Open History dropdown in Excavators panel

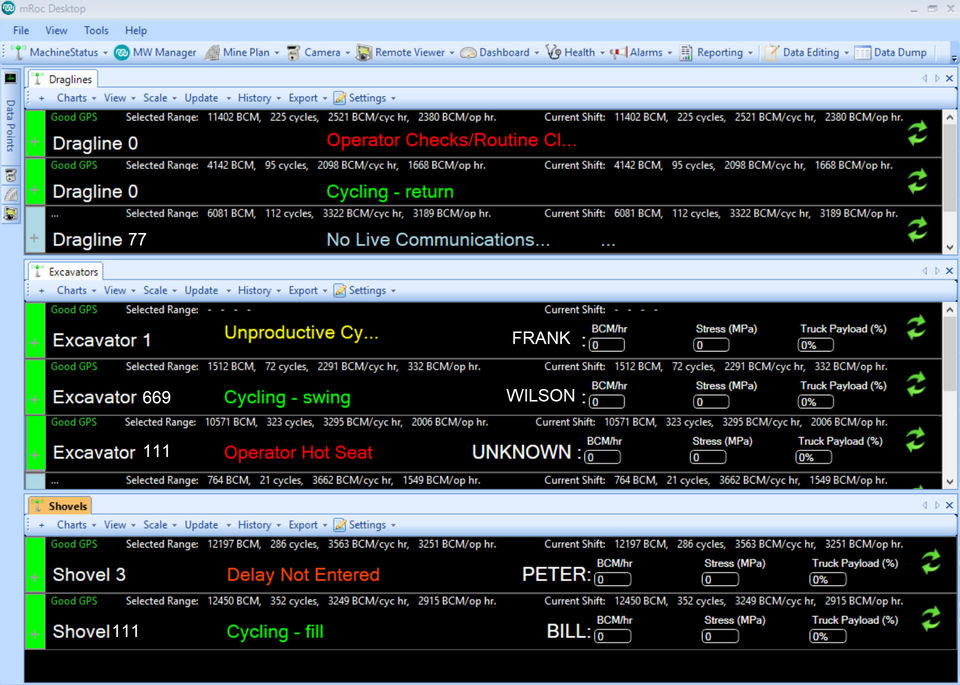(x=260, y=291)
